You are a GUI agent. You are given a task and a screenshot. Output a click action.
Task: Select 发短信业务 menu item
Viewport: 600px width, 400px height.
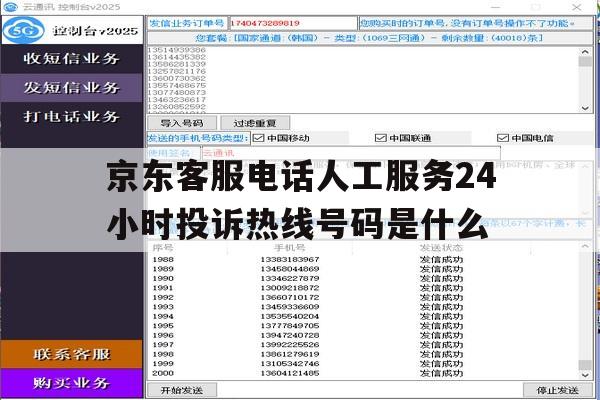pyautogui.click(x=72, y=88)
